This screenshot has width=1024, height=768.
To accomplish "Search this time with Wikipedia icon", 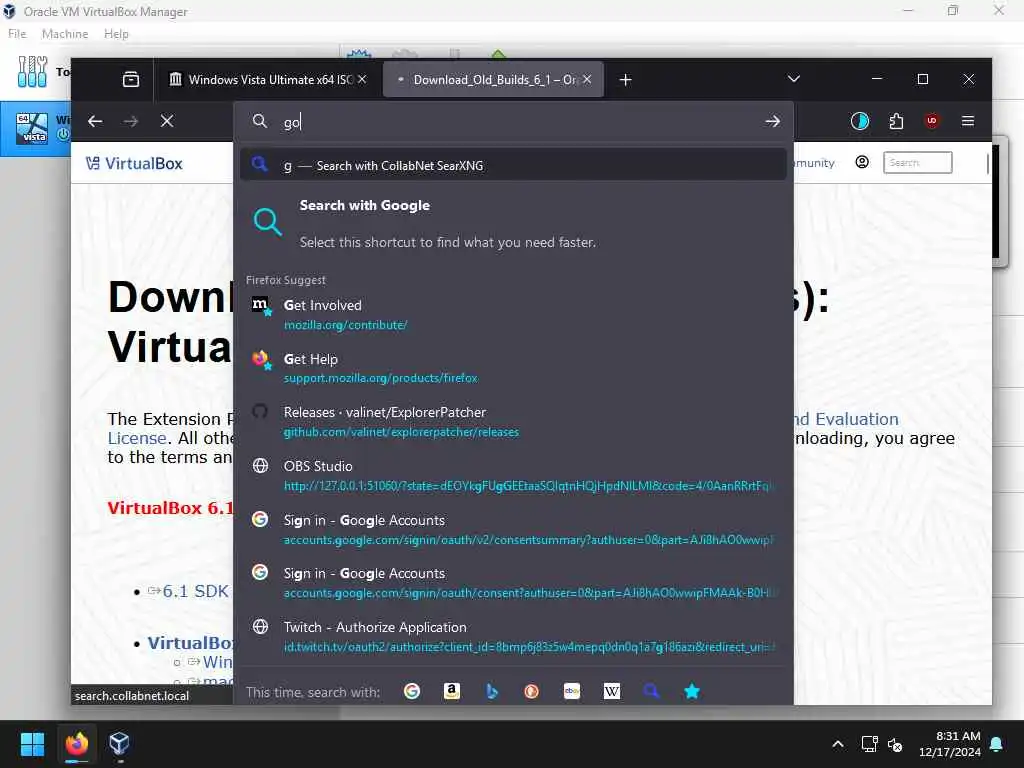I will (x=612, y=691).
